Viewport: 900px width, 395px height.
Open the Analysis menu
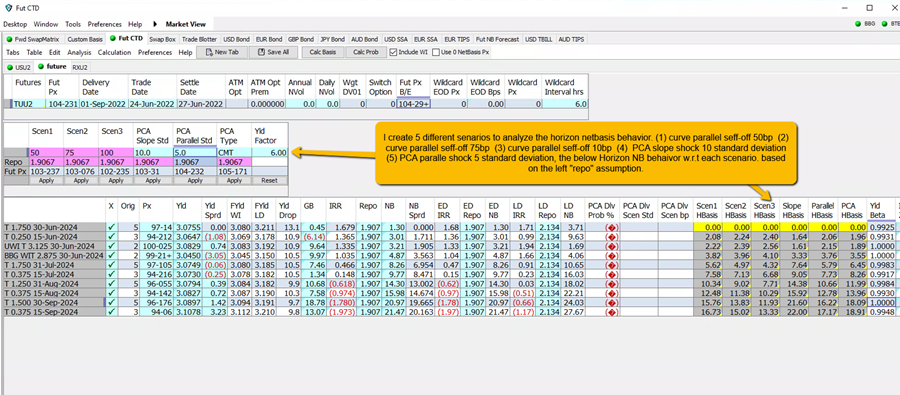[x=79, y=52]
